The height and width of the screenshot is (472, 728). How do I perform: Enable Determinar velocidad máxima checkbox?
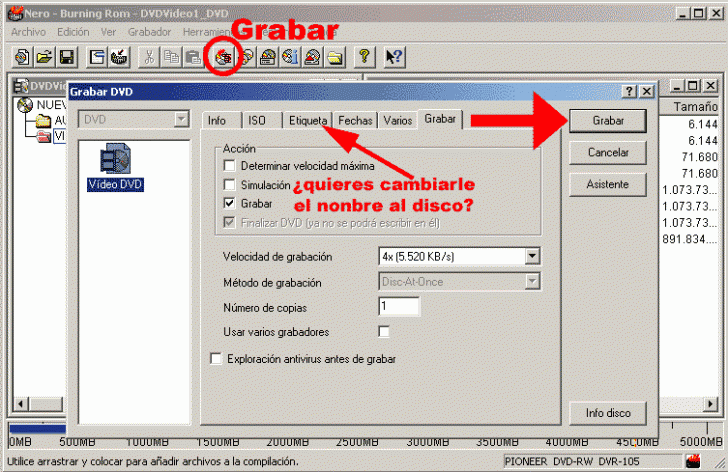(229, 166)
